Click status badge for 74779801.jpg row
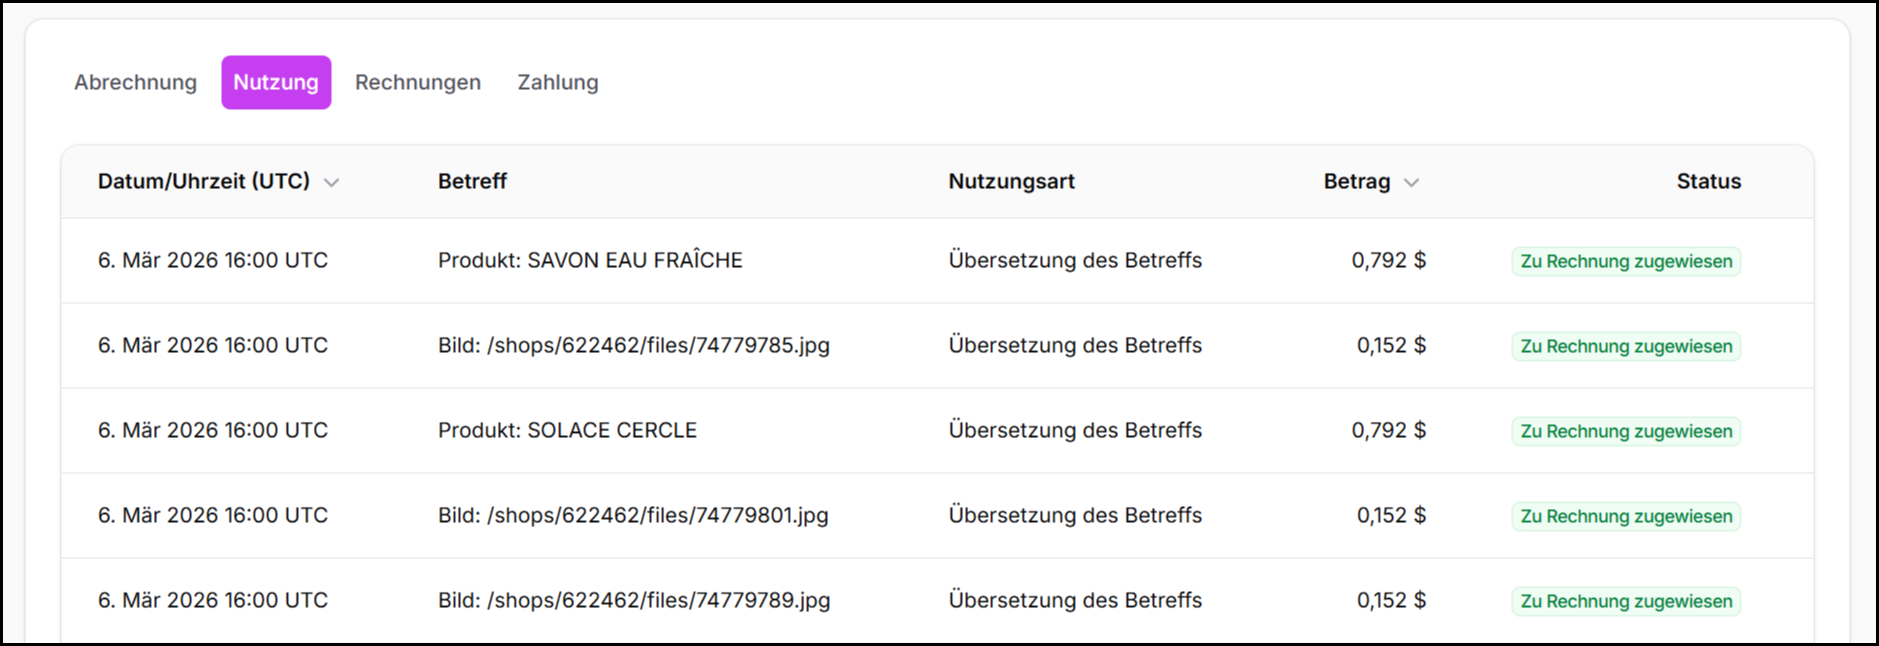This screenshot has height=646, width=1879. (1626, 516)
